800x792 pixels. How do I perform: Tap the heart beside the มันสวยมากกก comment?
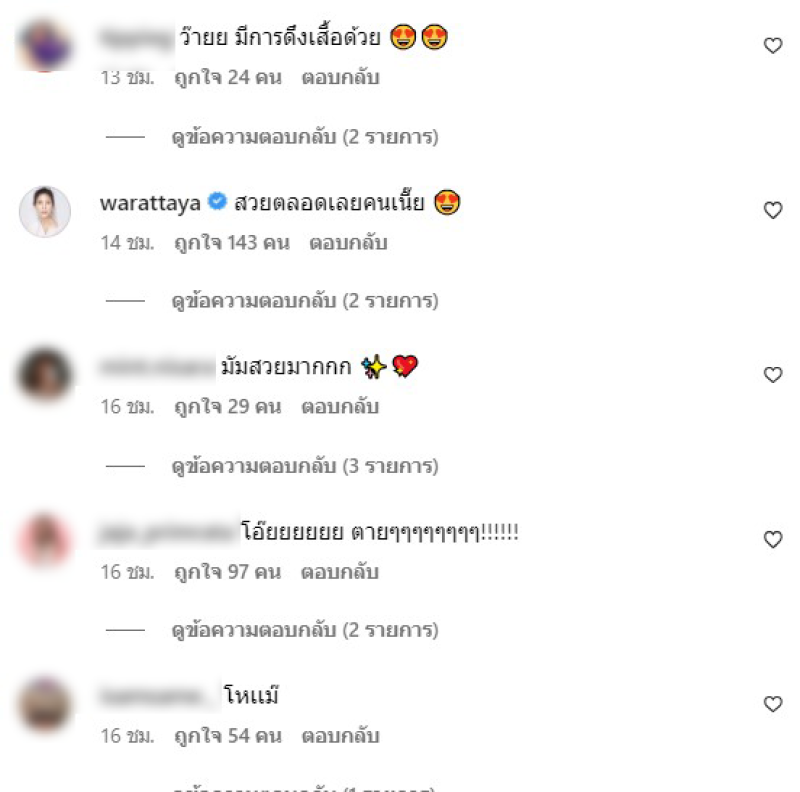pos(772,375)
